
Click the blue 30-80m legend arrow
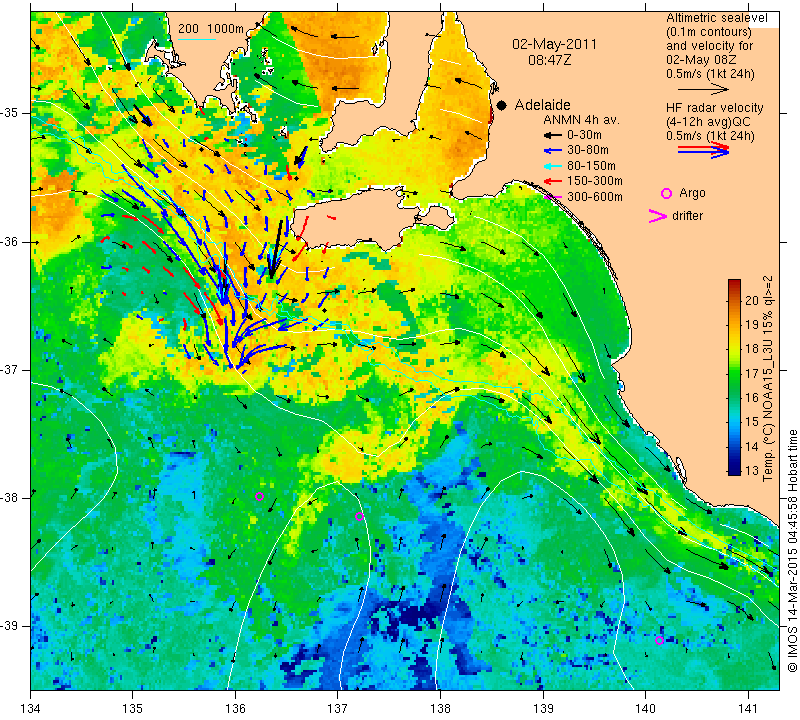coord(553,151)
